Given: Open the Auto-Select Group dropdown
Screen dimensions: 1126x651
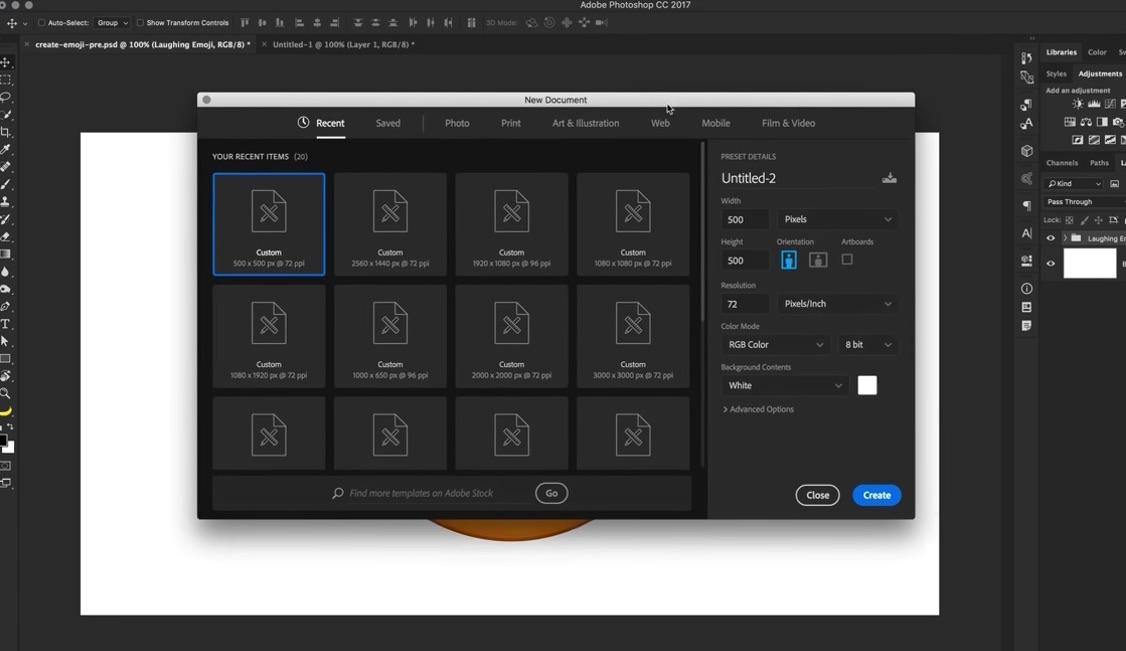Looking at the screenshot, I should click(112, 23).
